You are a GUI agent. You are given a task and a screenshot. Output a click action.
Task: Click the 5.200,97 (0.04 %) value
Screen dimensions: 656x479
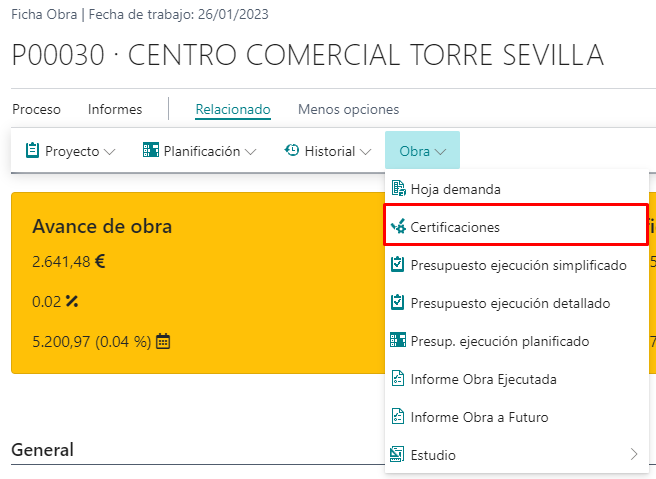pyautogui.click(x=92, y=342)
